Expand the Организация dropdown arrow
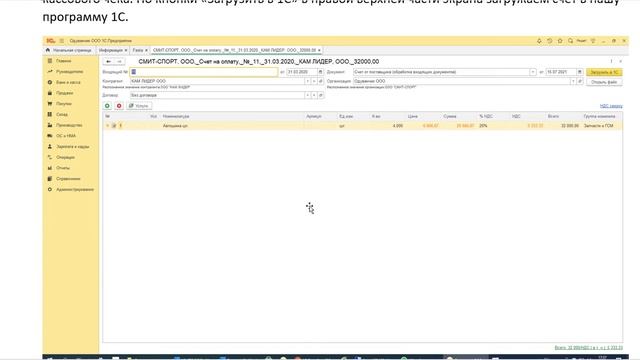Image resolution: width=640 pixels, height=360 pixels. [x=573, y=81]
